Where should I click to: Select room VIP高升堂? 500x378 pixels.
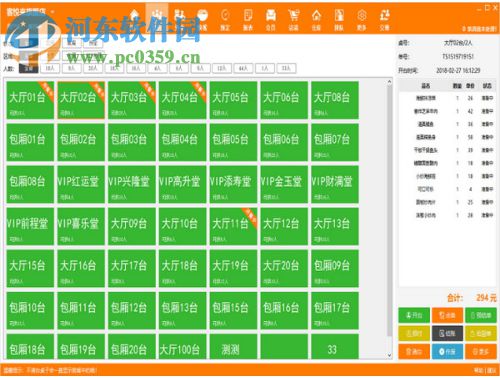pos(182,184)
